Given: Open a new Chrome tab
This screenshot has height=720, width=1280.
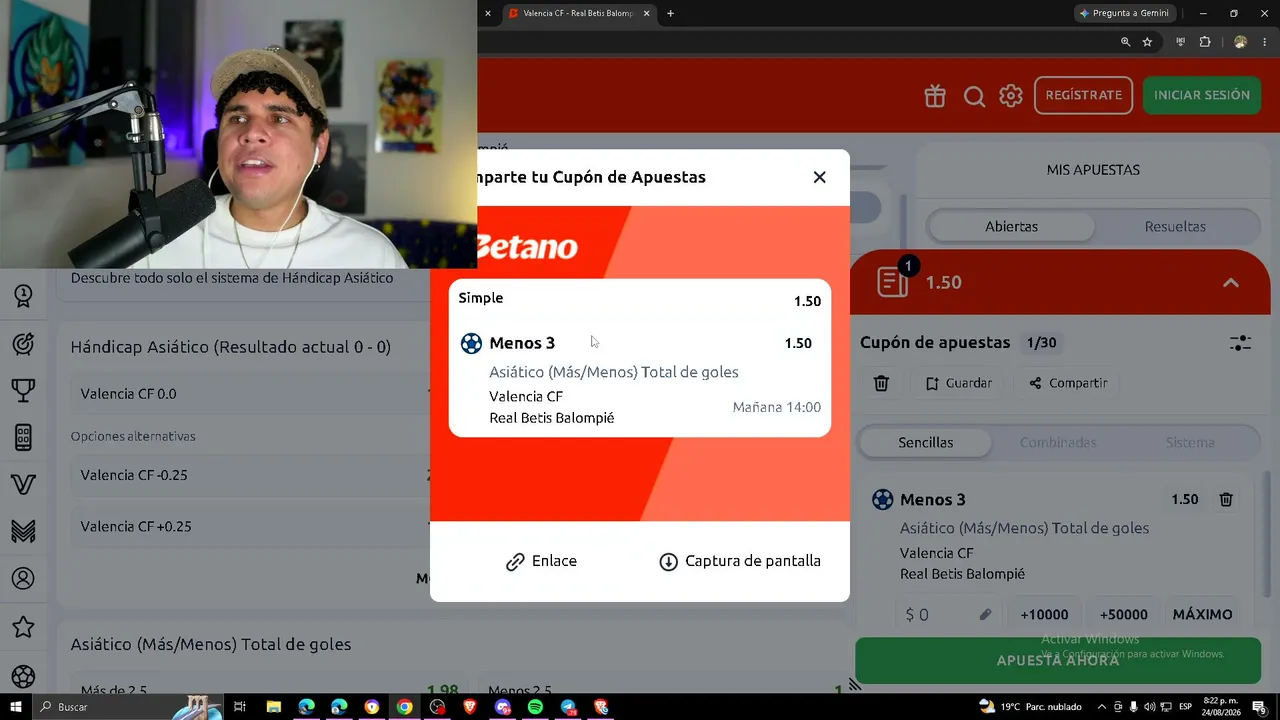Looking at the screenshot, I should tap(670, 13).
